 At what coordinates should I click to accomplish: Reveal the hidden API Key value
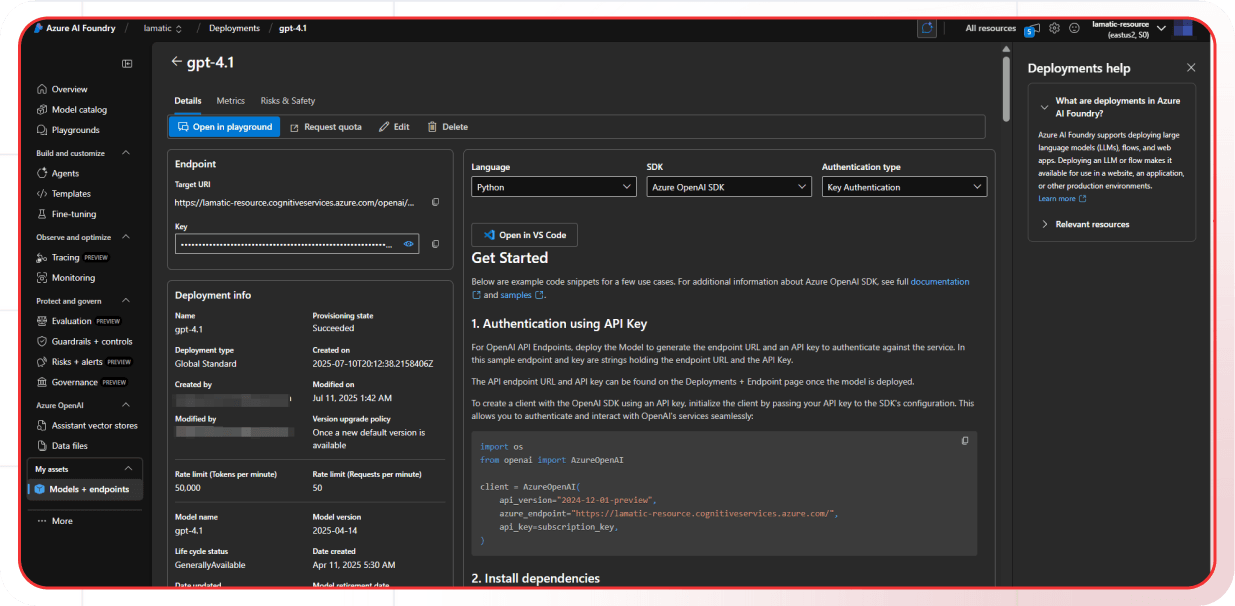point(408,243)
